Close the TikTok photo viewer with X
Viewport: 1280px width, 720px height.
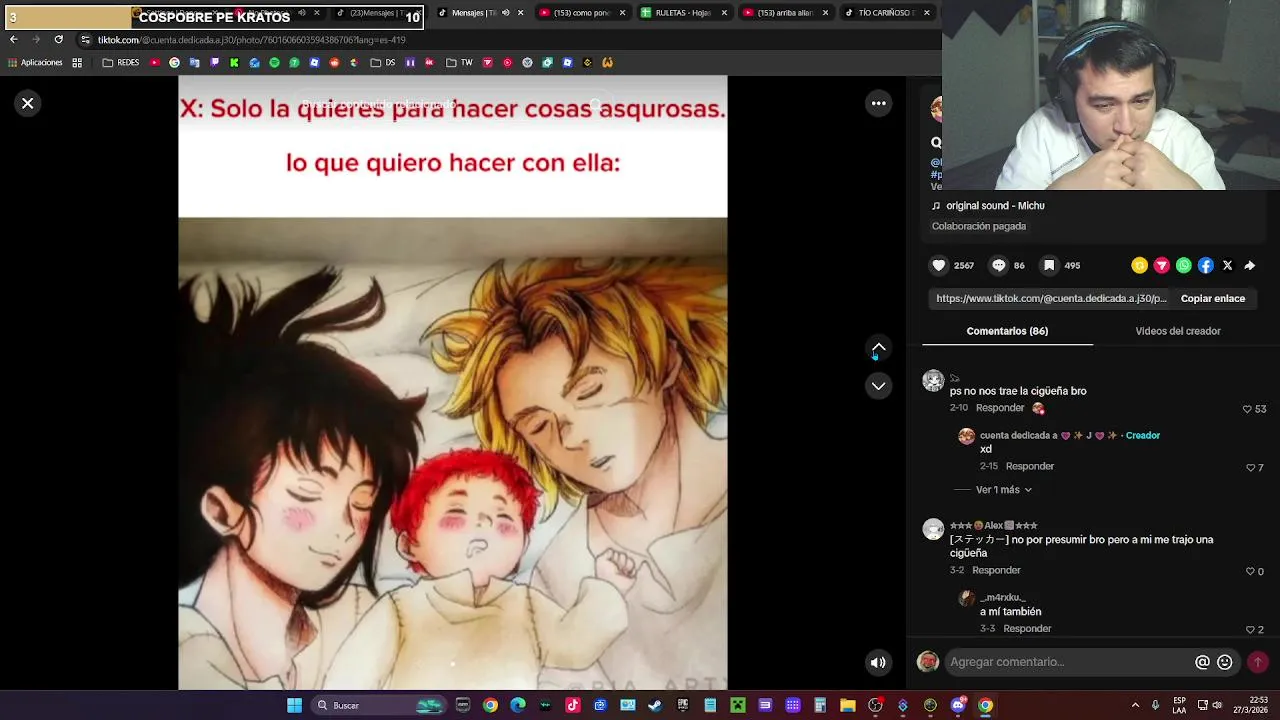28,103
